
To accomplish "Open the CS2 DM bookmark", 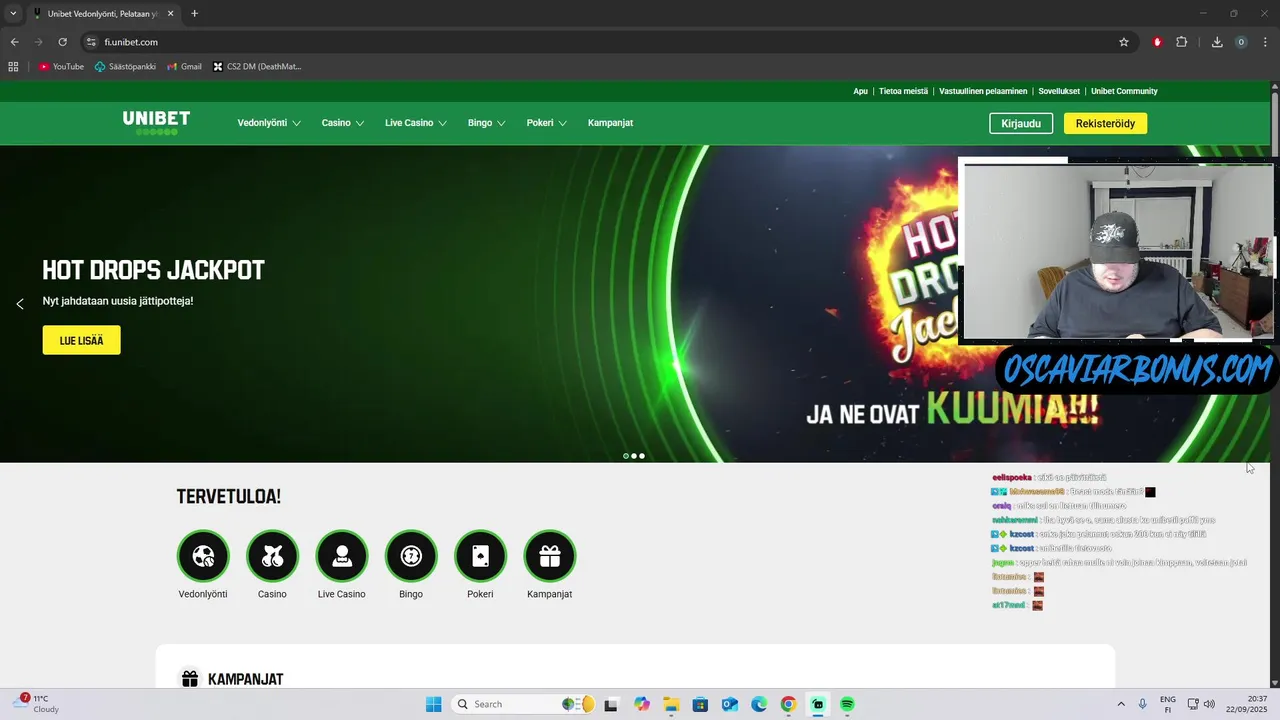I will pos(257,67).
